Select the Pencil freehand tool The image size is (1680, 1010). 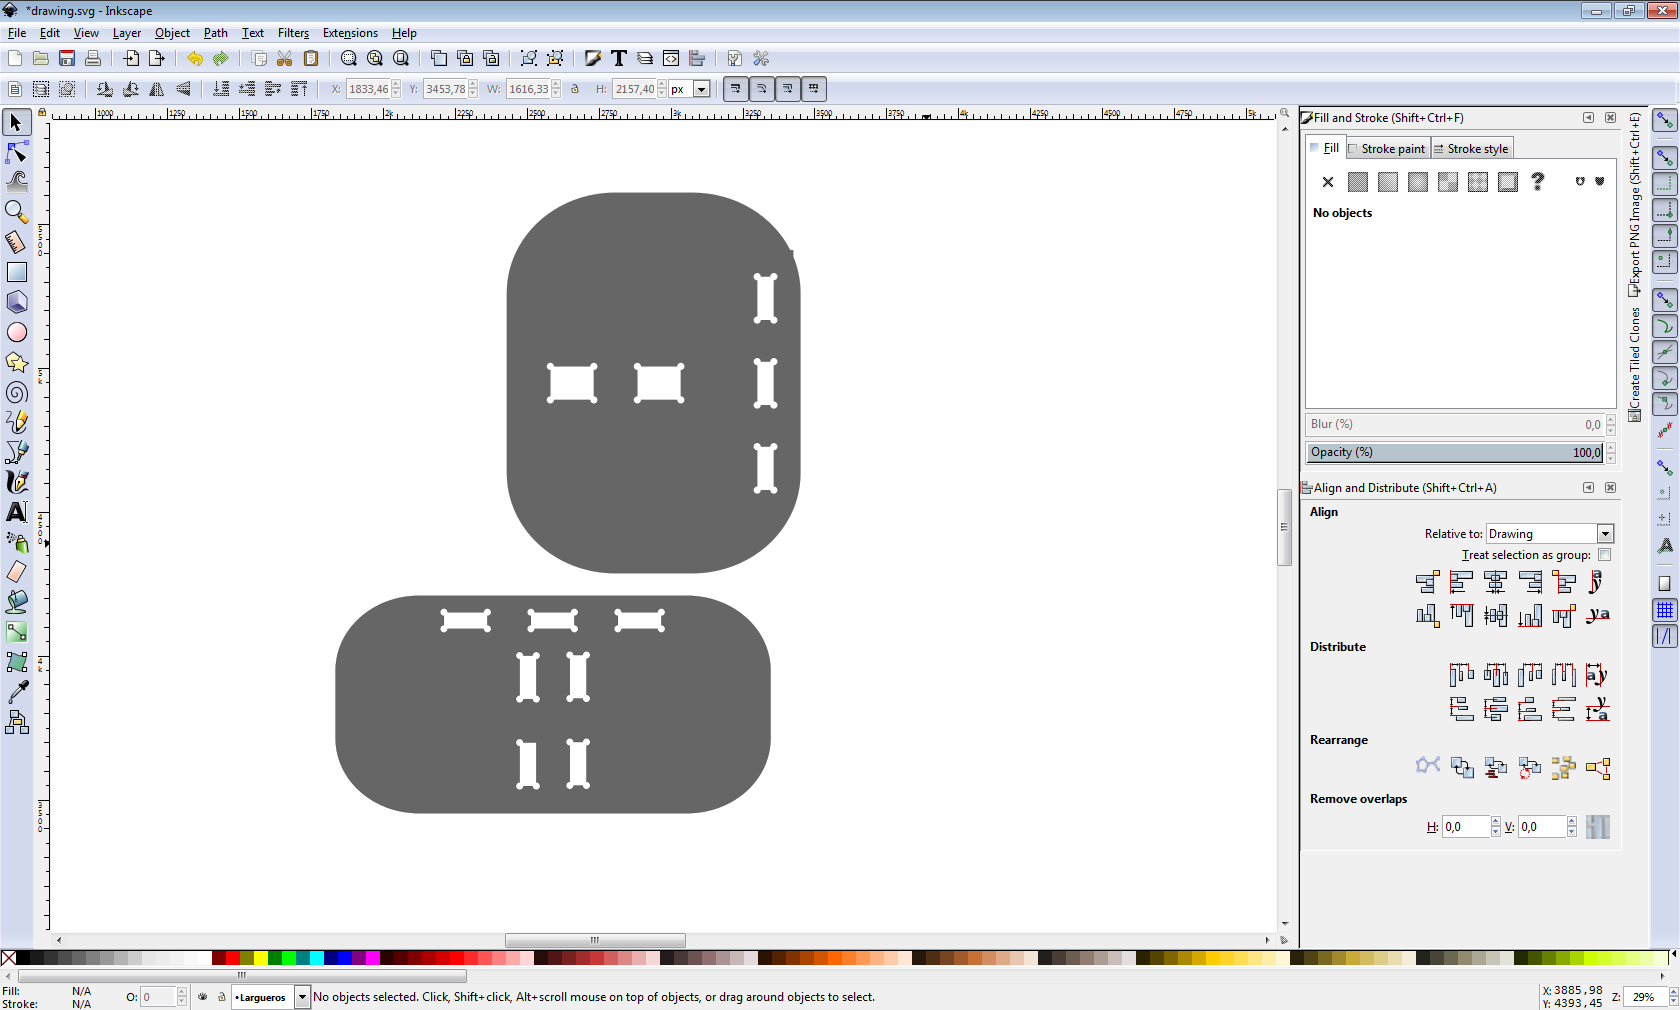coord(17,422)
